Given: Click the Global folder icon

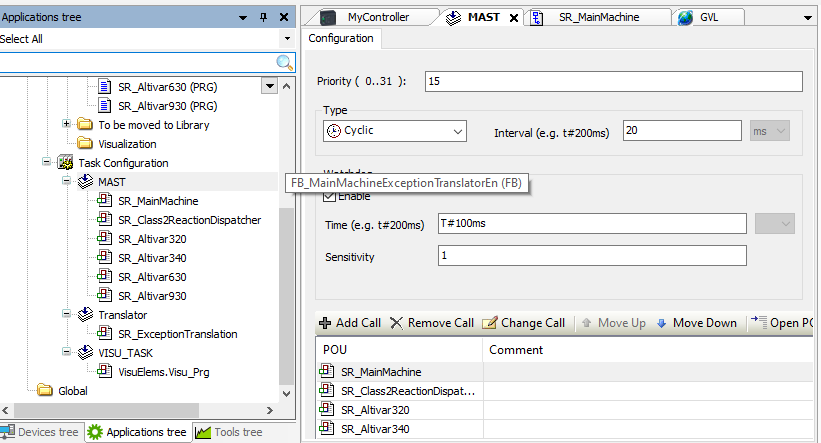Looking at the screenshot, I should 45,391.
